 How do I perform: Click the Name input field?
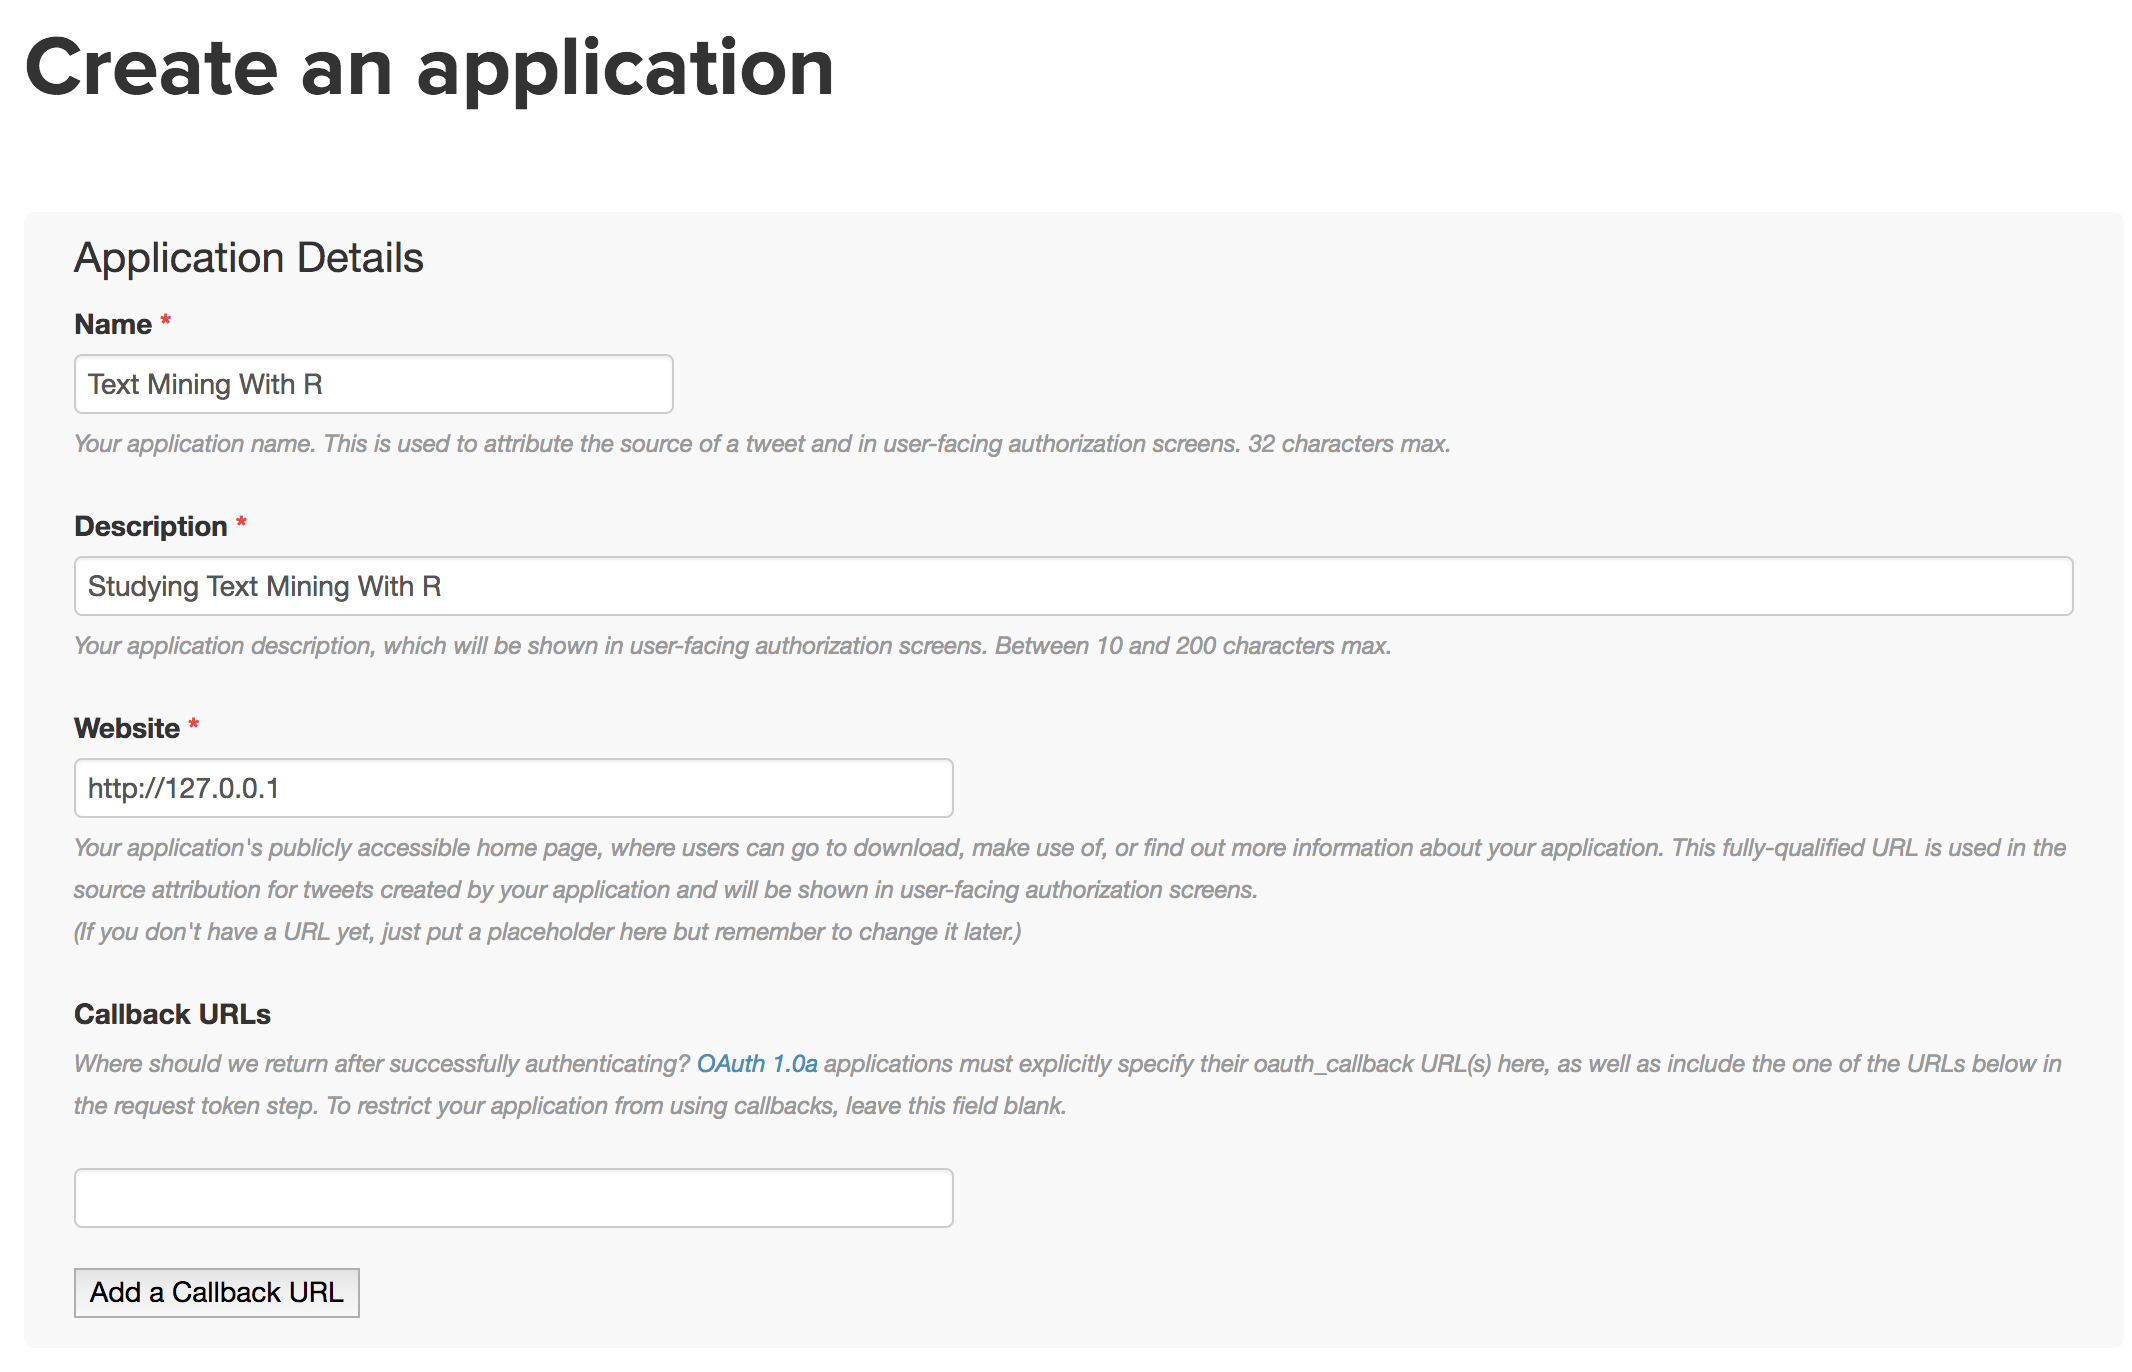[x=373, y=384]
